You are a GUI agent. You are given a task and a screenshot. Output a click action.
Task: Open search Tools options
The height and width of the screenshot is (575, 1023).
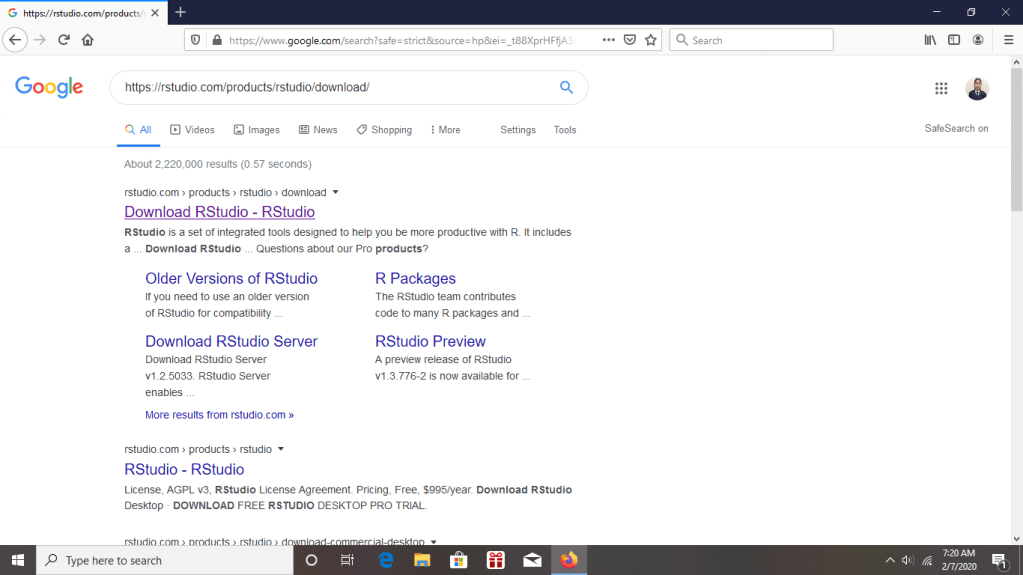tap(565, 130)
